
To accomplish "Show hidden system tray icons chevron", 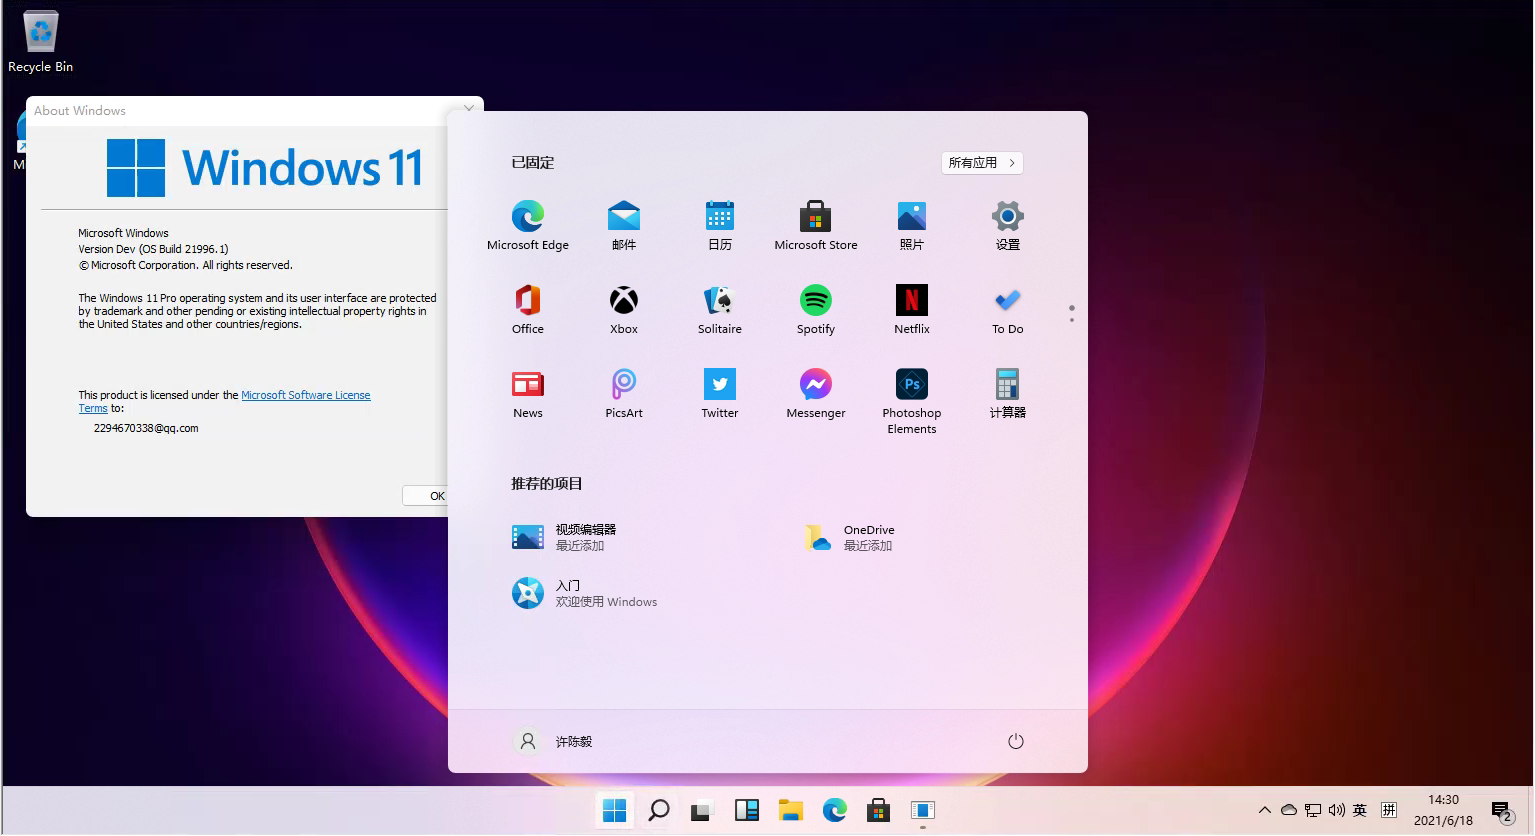I will 1264,810.
